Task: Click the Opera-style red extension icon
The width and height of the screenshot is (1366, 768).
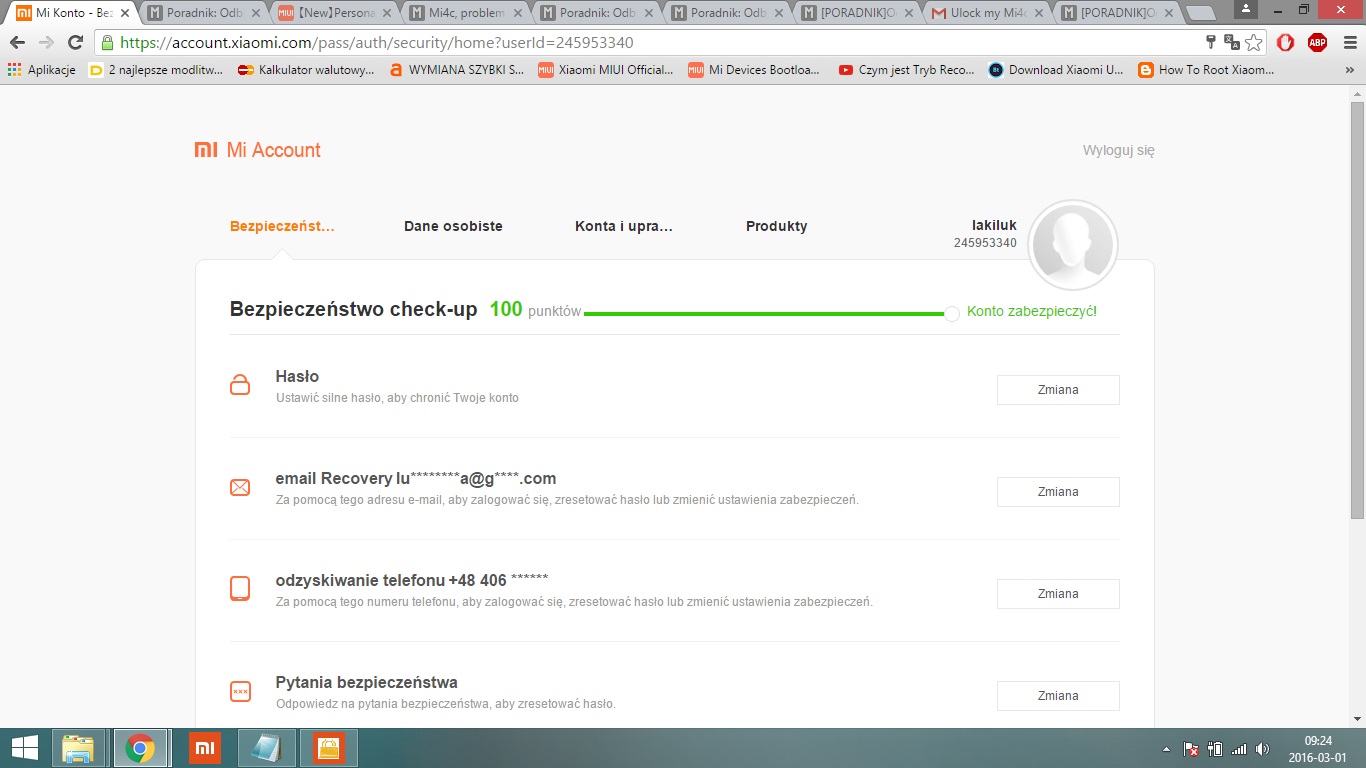Action: [1286, 42]
